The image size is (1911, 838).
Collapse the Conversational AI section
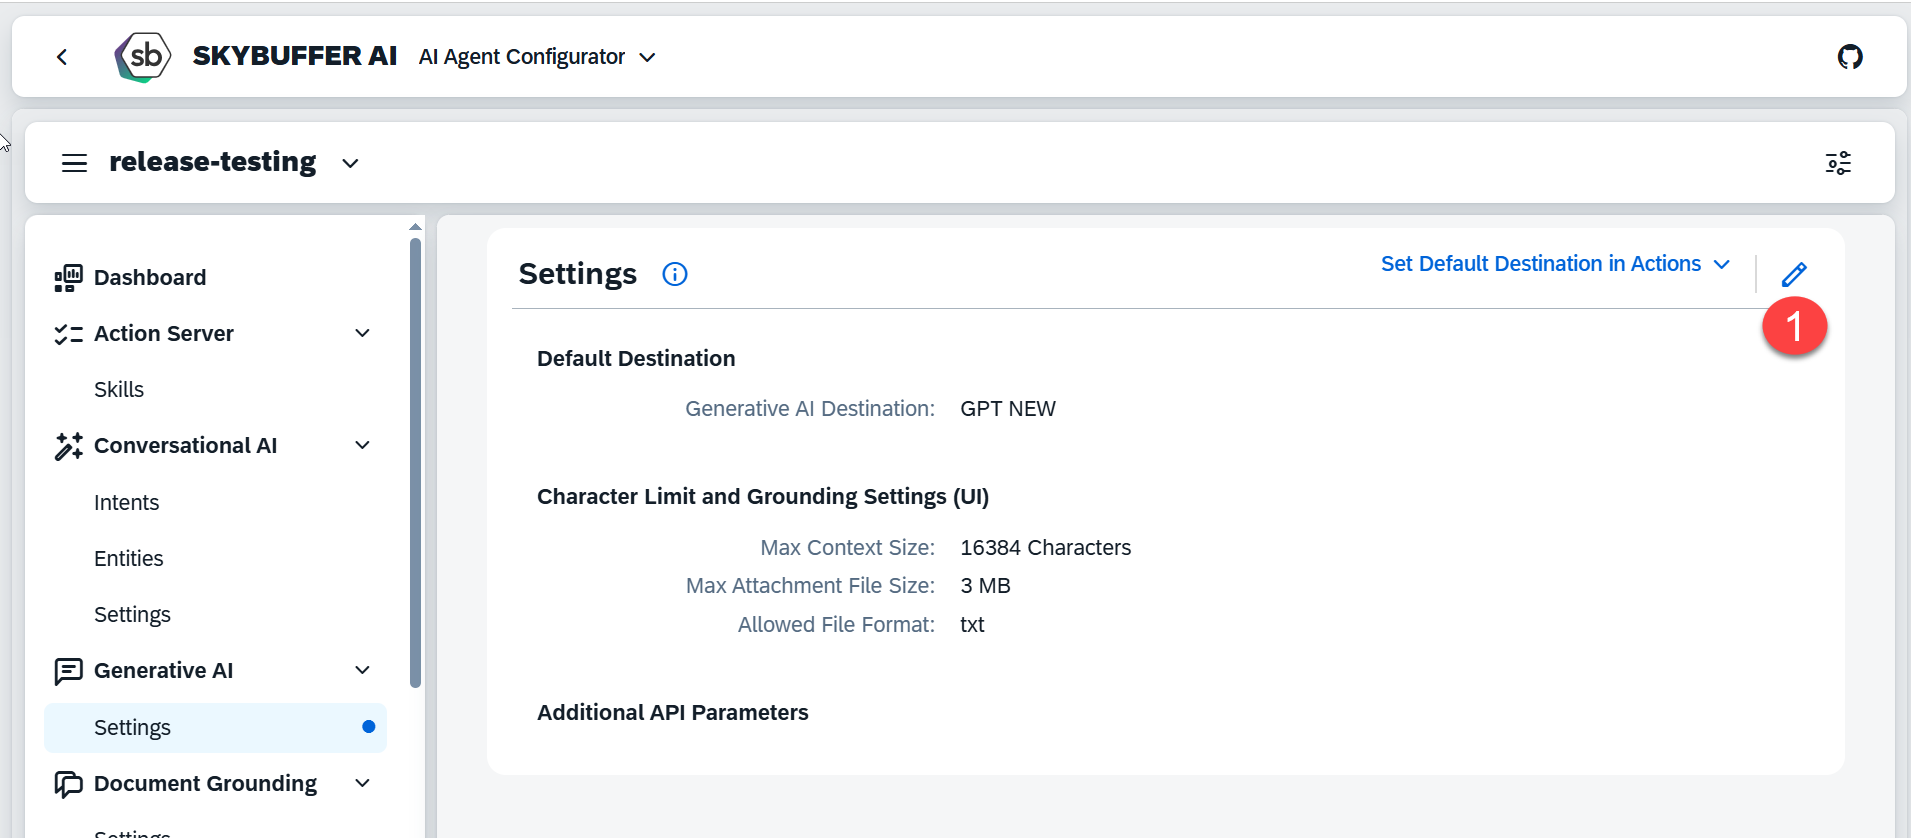point(362,445)
